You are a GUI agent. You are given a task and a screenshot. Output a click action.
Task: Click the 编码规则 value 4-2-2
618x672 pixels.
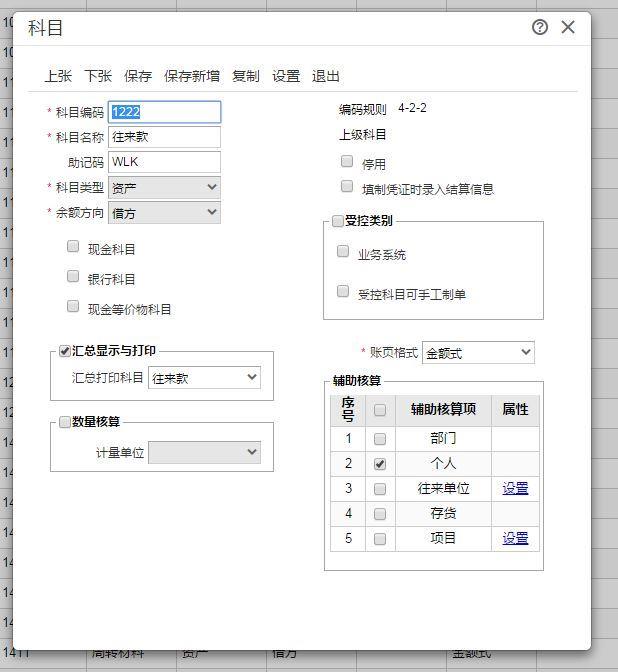(412, 108)
